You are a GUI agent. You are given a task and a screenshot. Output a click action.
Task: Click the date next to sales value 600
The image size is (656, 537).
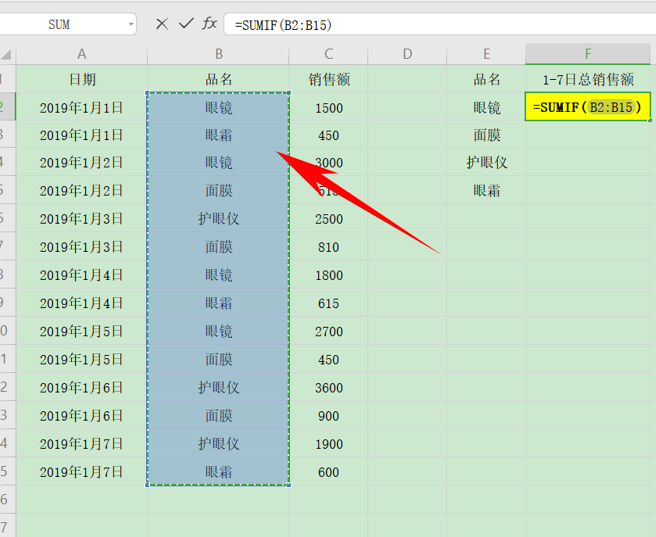[82, 472]
